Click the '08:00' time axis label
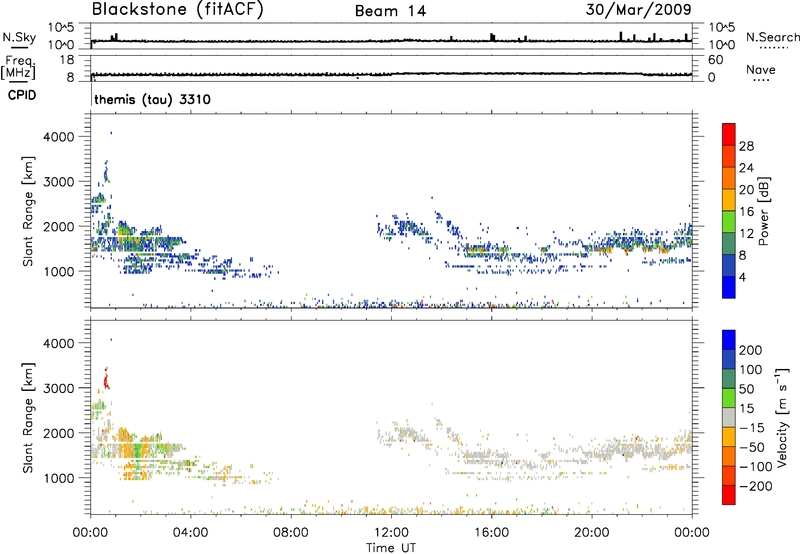The image size is (800, 554). click(290, 533)
